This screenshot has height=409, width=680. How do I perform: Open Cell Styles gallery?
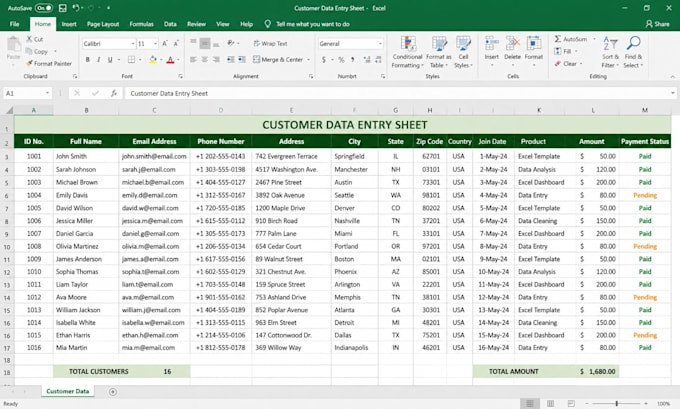tap(463, 52)
